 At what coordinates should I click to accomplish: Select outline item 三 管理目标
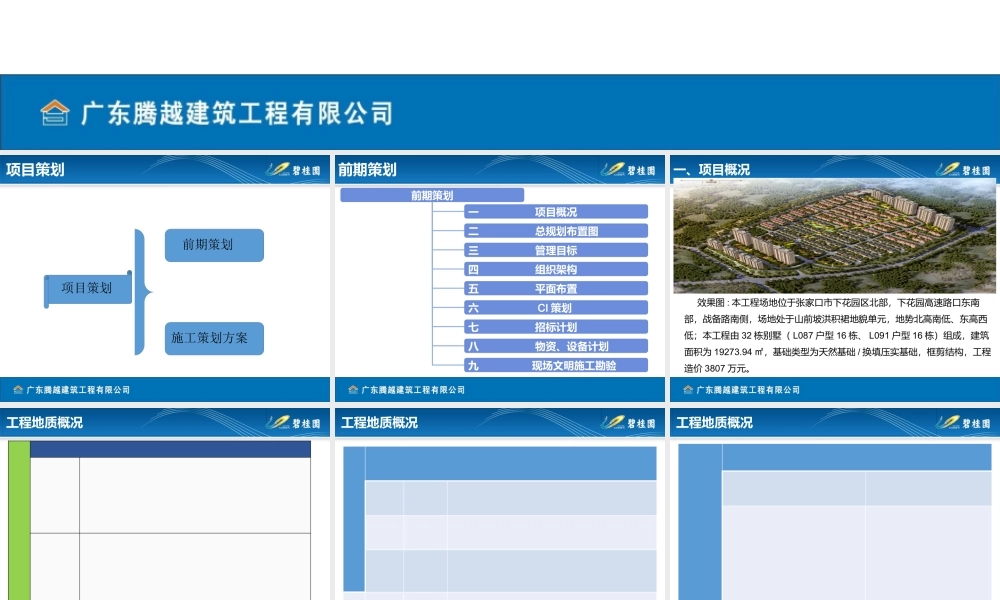[556, 250]
